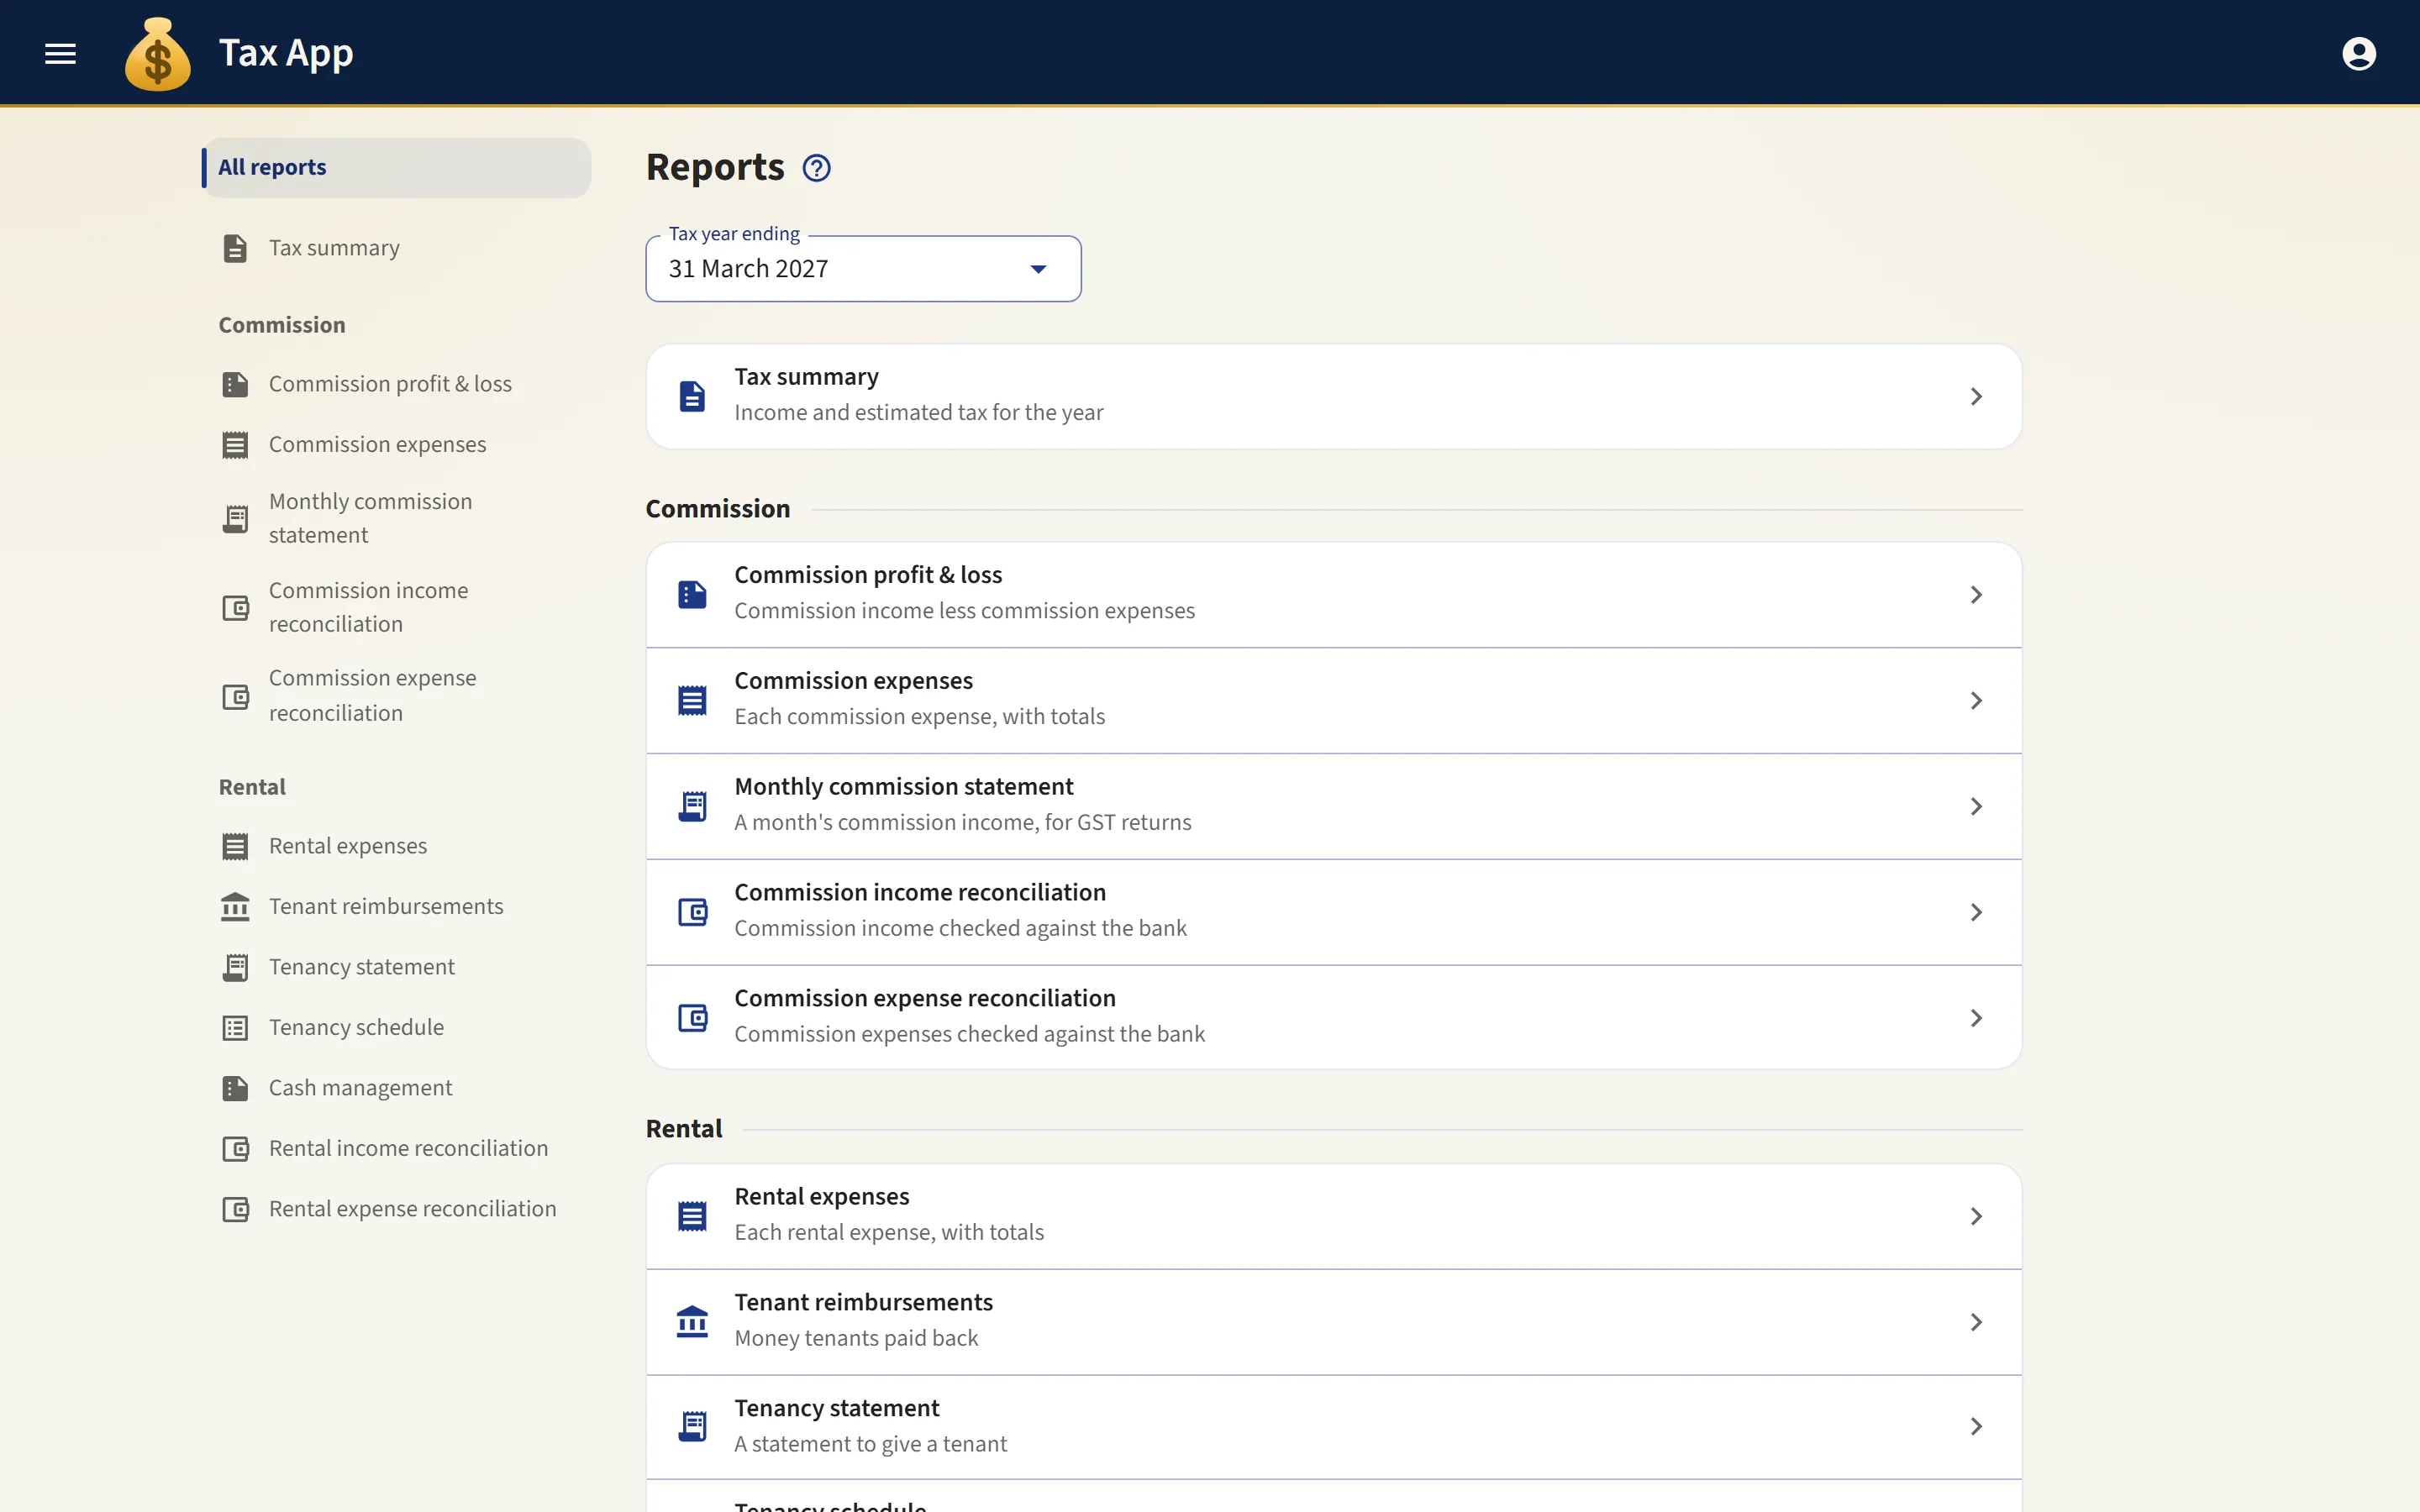Open Commission income reconciliation report title
2420x1512 pixels.
pos(920,893)
